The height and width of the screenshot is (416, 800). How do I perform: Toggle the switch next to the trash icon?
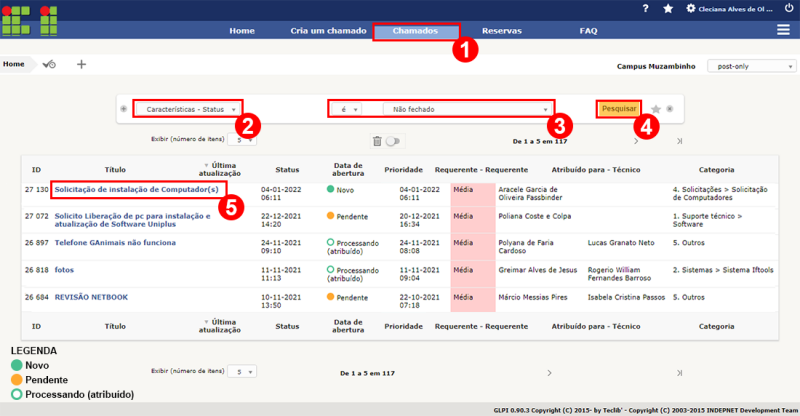point(393,141)
